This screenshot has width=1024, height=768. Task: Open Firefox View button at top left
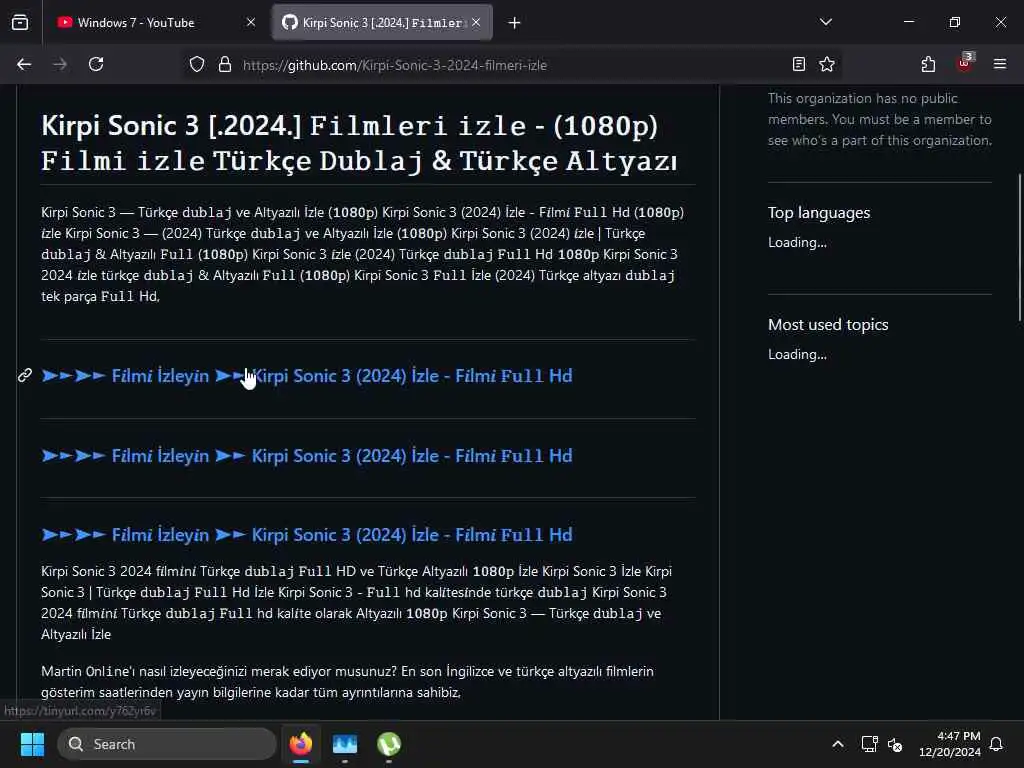click(20, 23)
